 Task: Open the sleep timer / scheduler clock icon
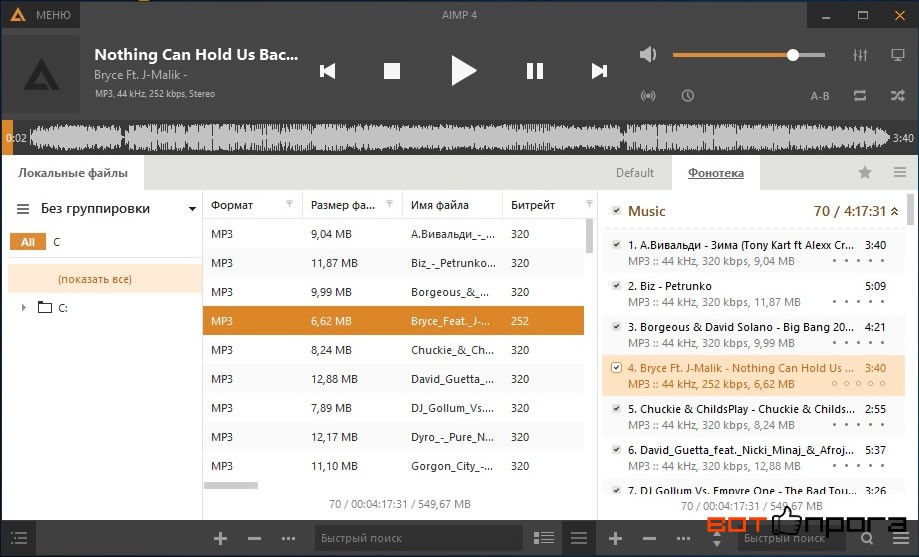point(687,96)
